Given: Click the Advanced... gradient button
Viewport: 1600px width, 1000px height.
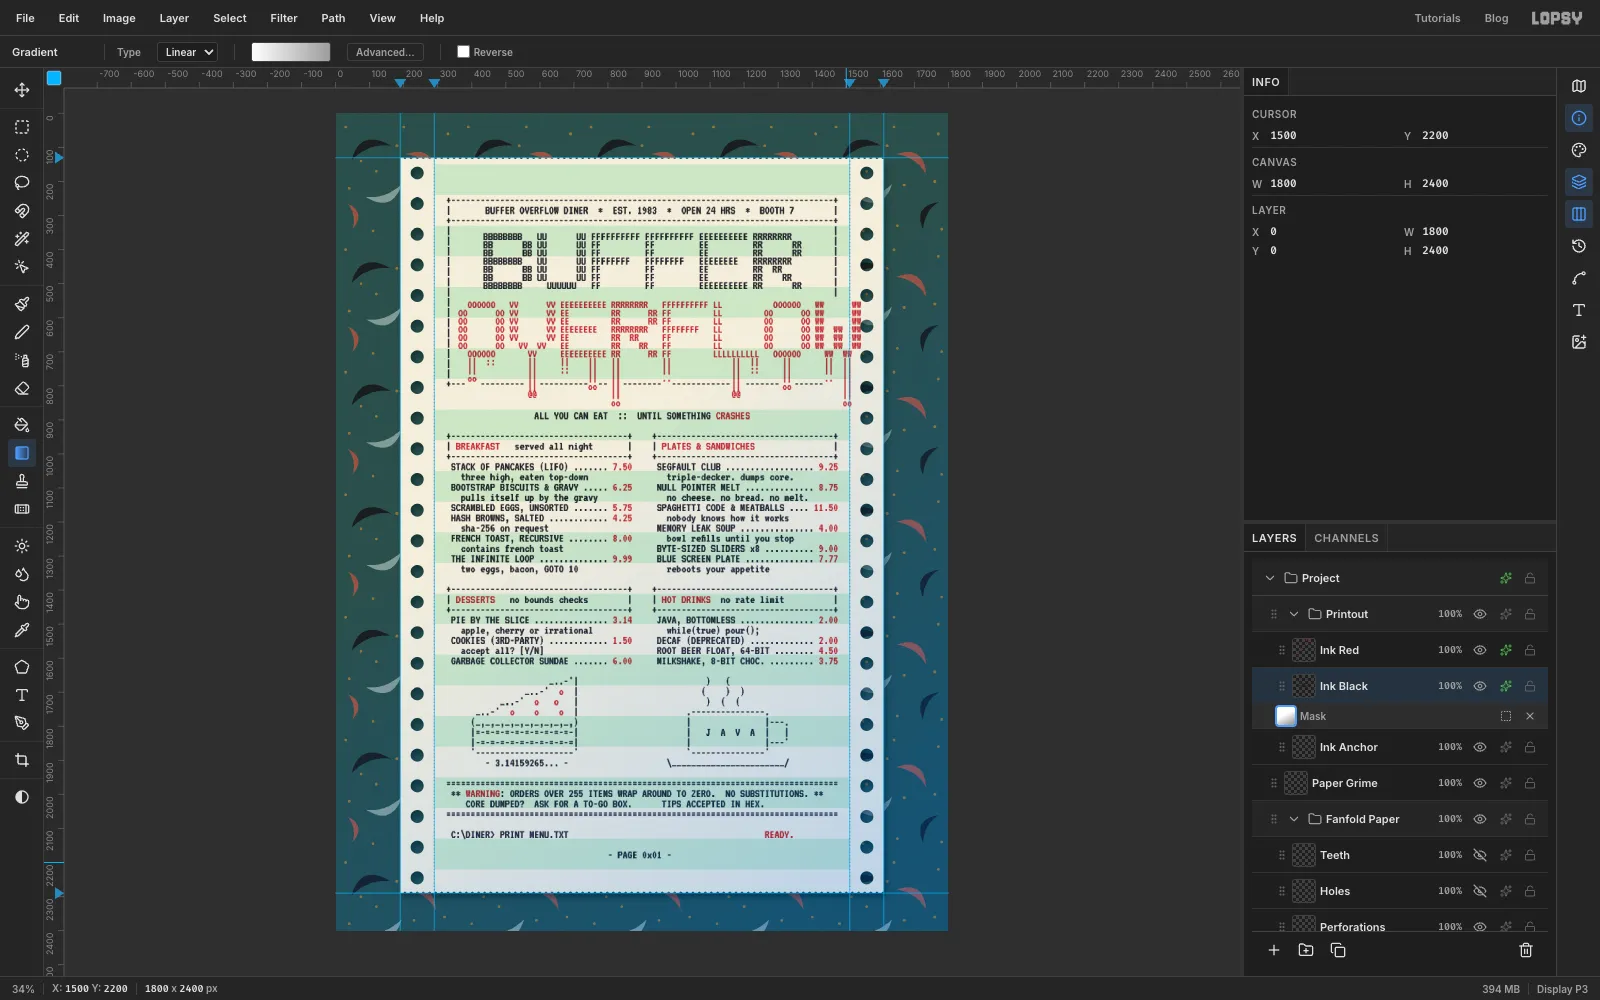Looking at the screenshot, I should [385, 52].
